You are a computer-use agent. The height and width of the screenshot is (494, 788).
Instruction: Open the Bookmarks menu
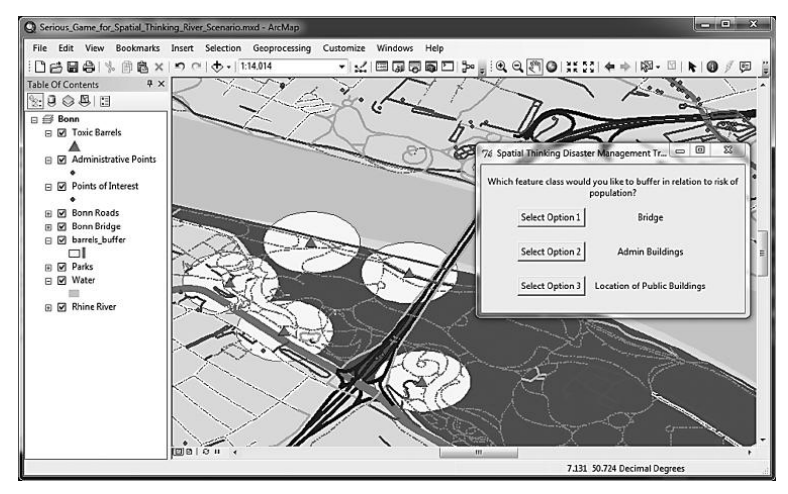point(138,48)
